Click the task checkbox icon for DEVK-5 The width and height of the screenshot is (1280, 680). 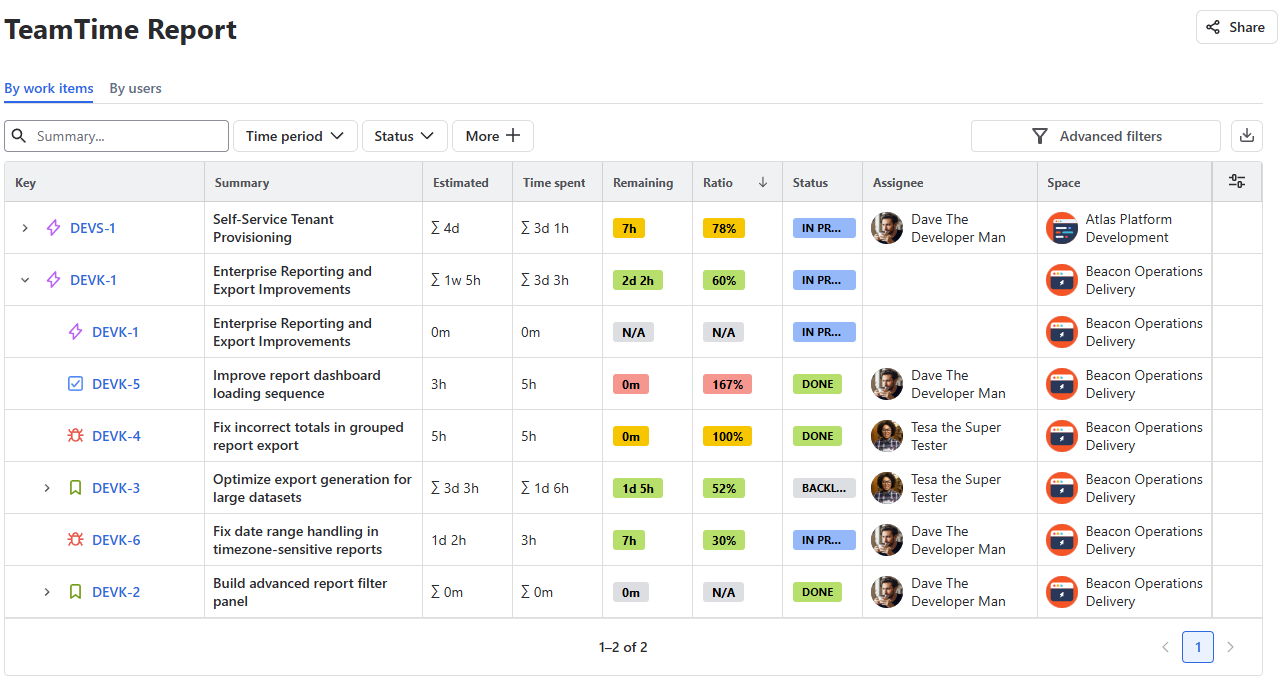click(75, 384)
